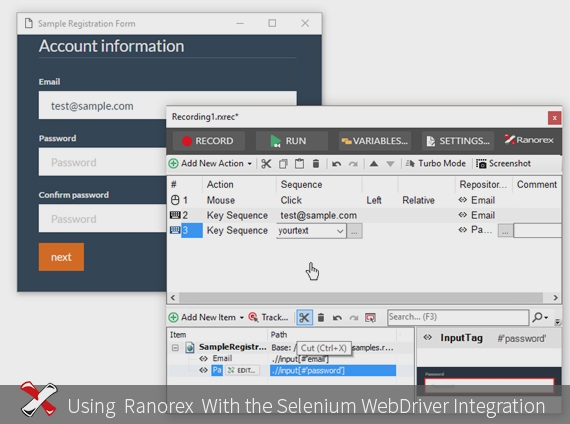Start recording with the RECORD button

coord(208,141)
